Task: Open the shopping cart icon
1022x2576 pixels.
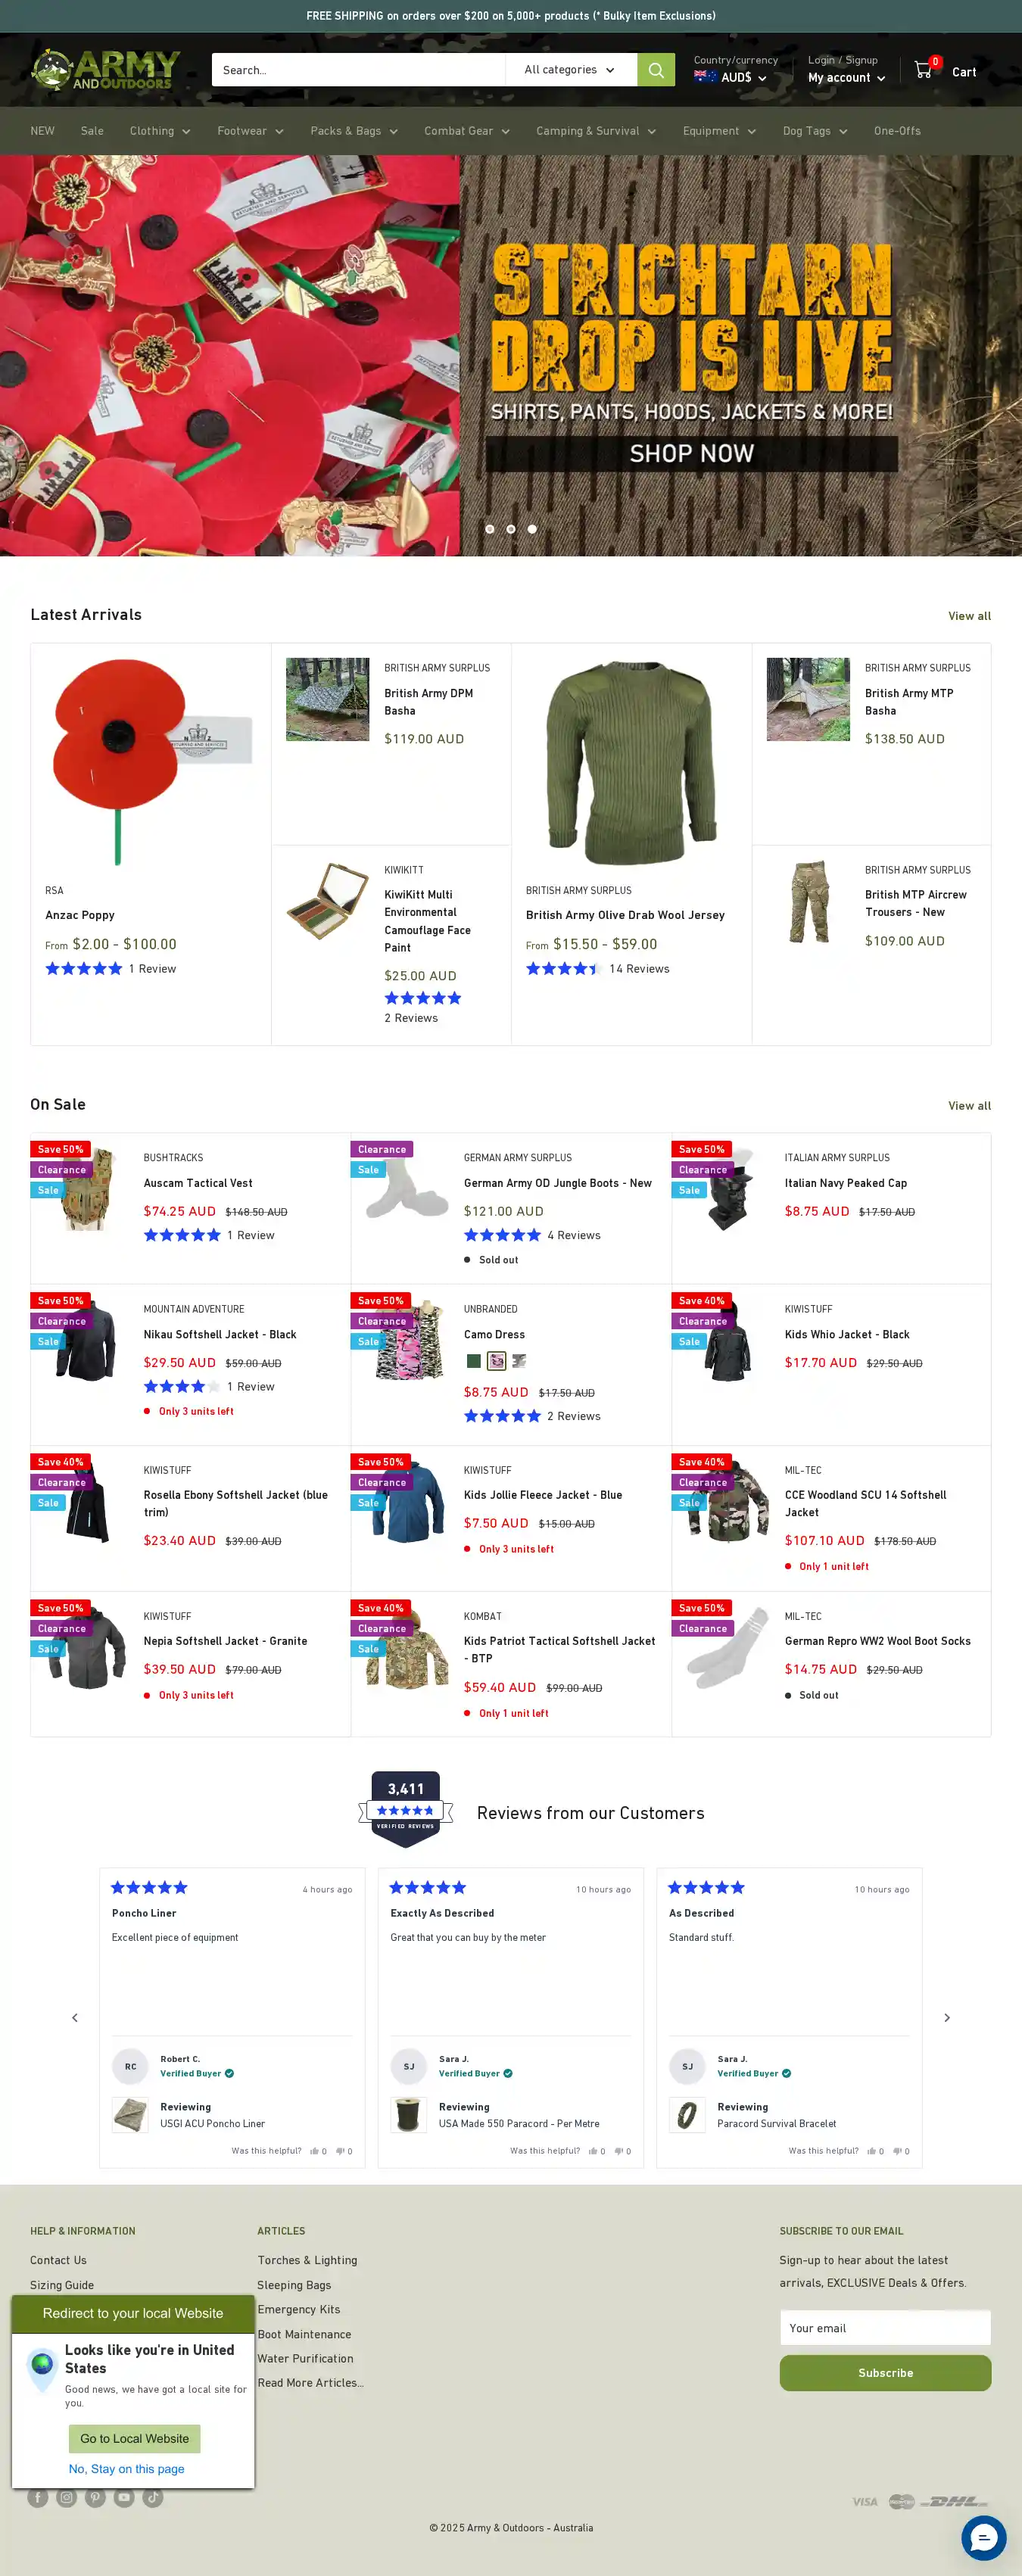Action: pos(924,70)
